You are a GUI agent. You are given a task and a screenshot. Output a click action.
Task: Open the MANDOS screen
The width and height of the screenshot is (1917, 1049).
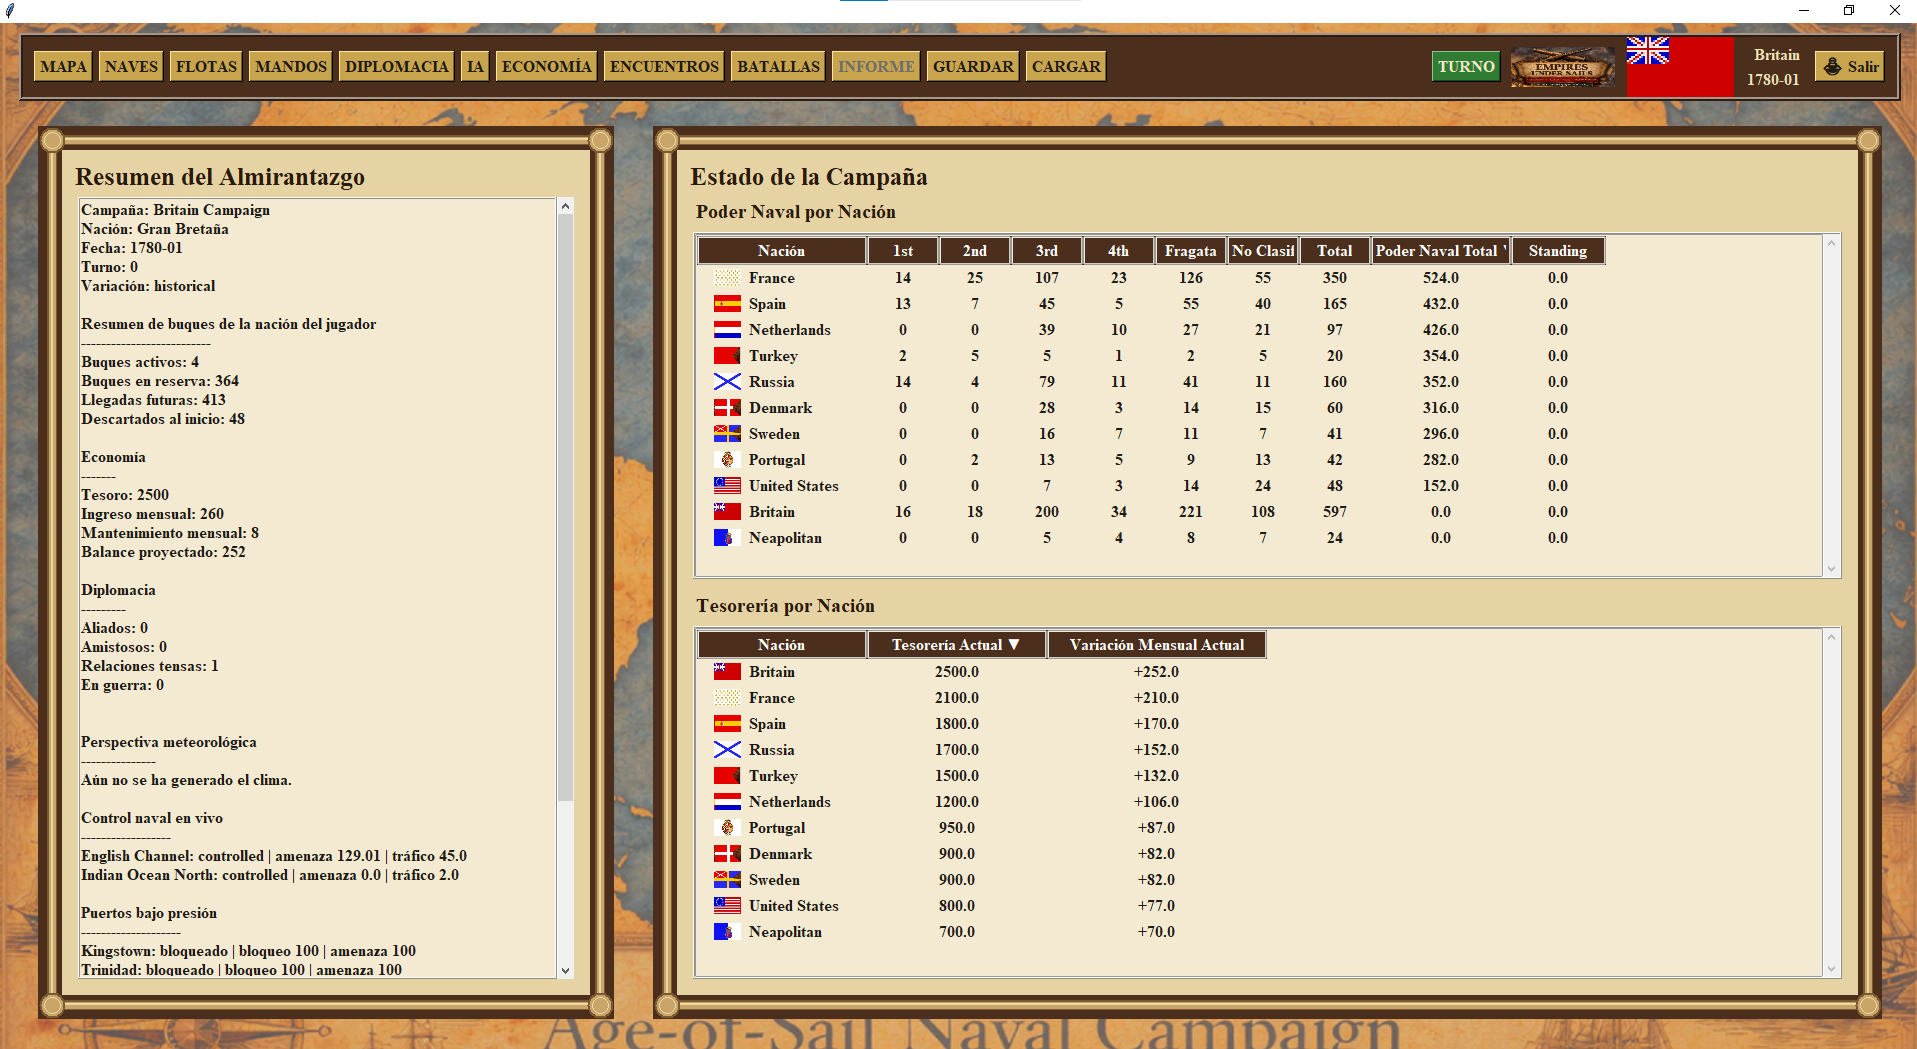tap(290, 66)
